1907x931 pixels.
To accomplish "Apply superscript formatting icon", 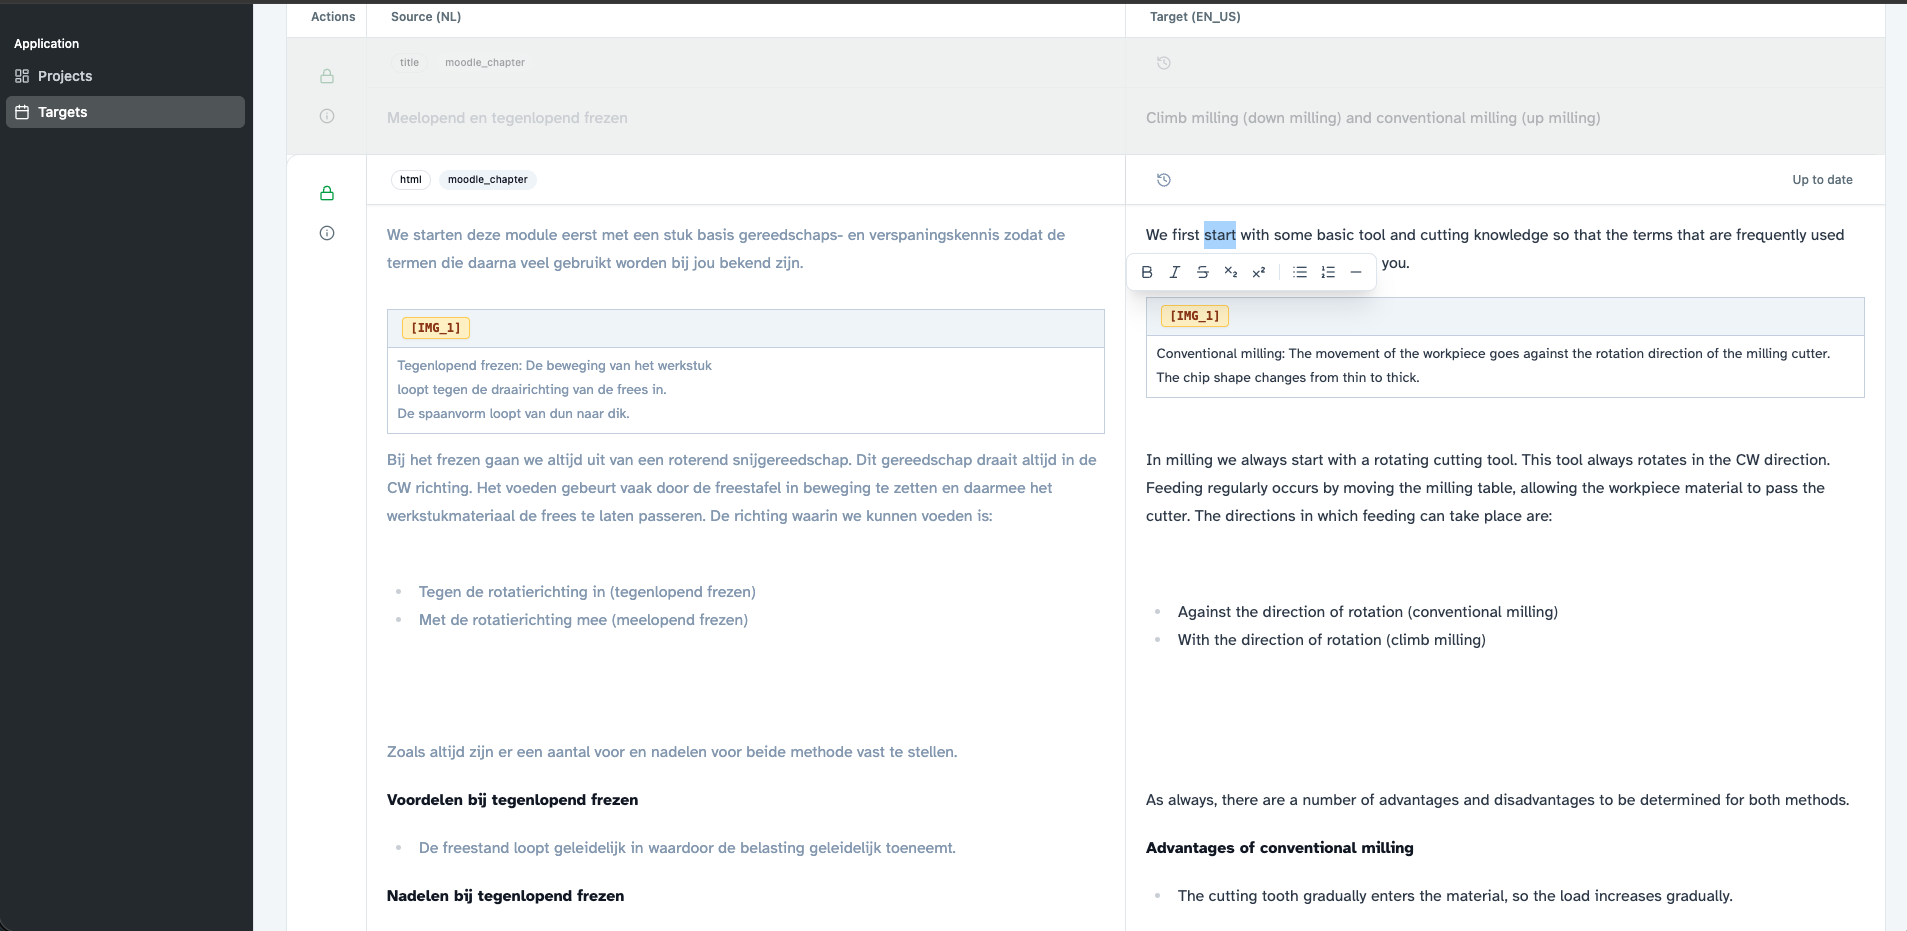I will pos(1259,272).
